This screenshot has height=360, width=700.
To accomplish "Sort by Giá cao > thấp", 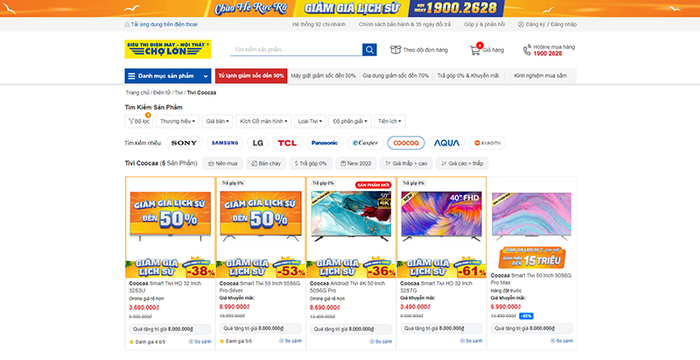I will 462,163.
